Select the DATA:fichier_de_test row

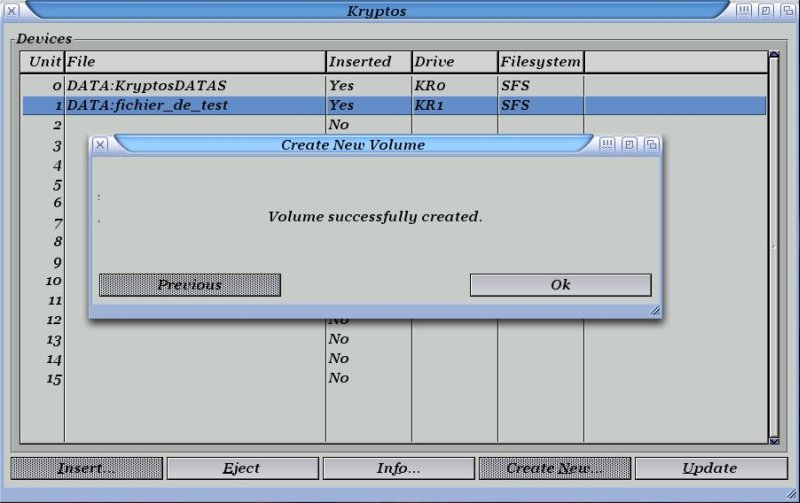(394, 106)
